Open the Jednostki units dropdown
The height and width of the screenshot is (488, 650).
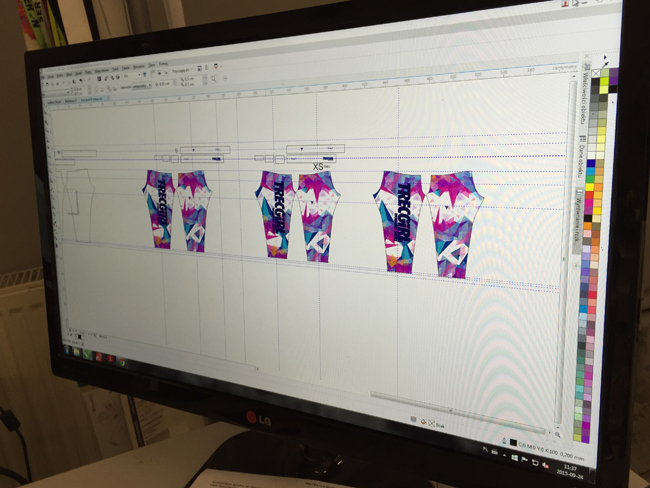pos(142,86)
